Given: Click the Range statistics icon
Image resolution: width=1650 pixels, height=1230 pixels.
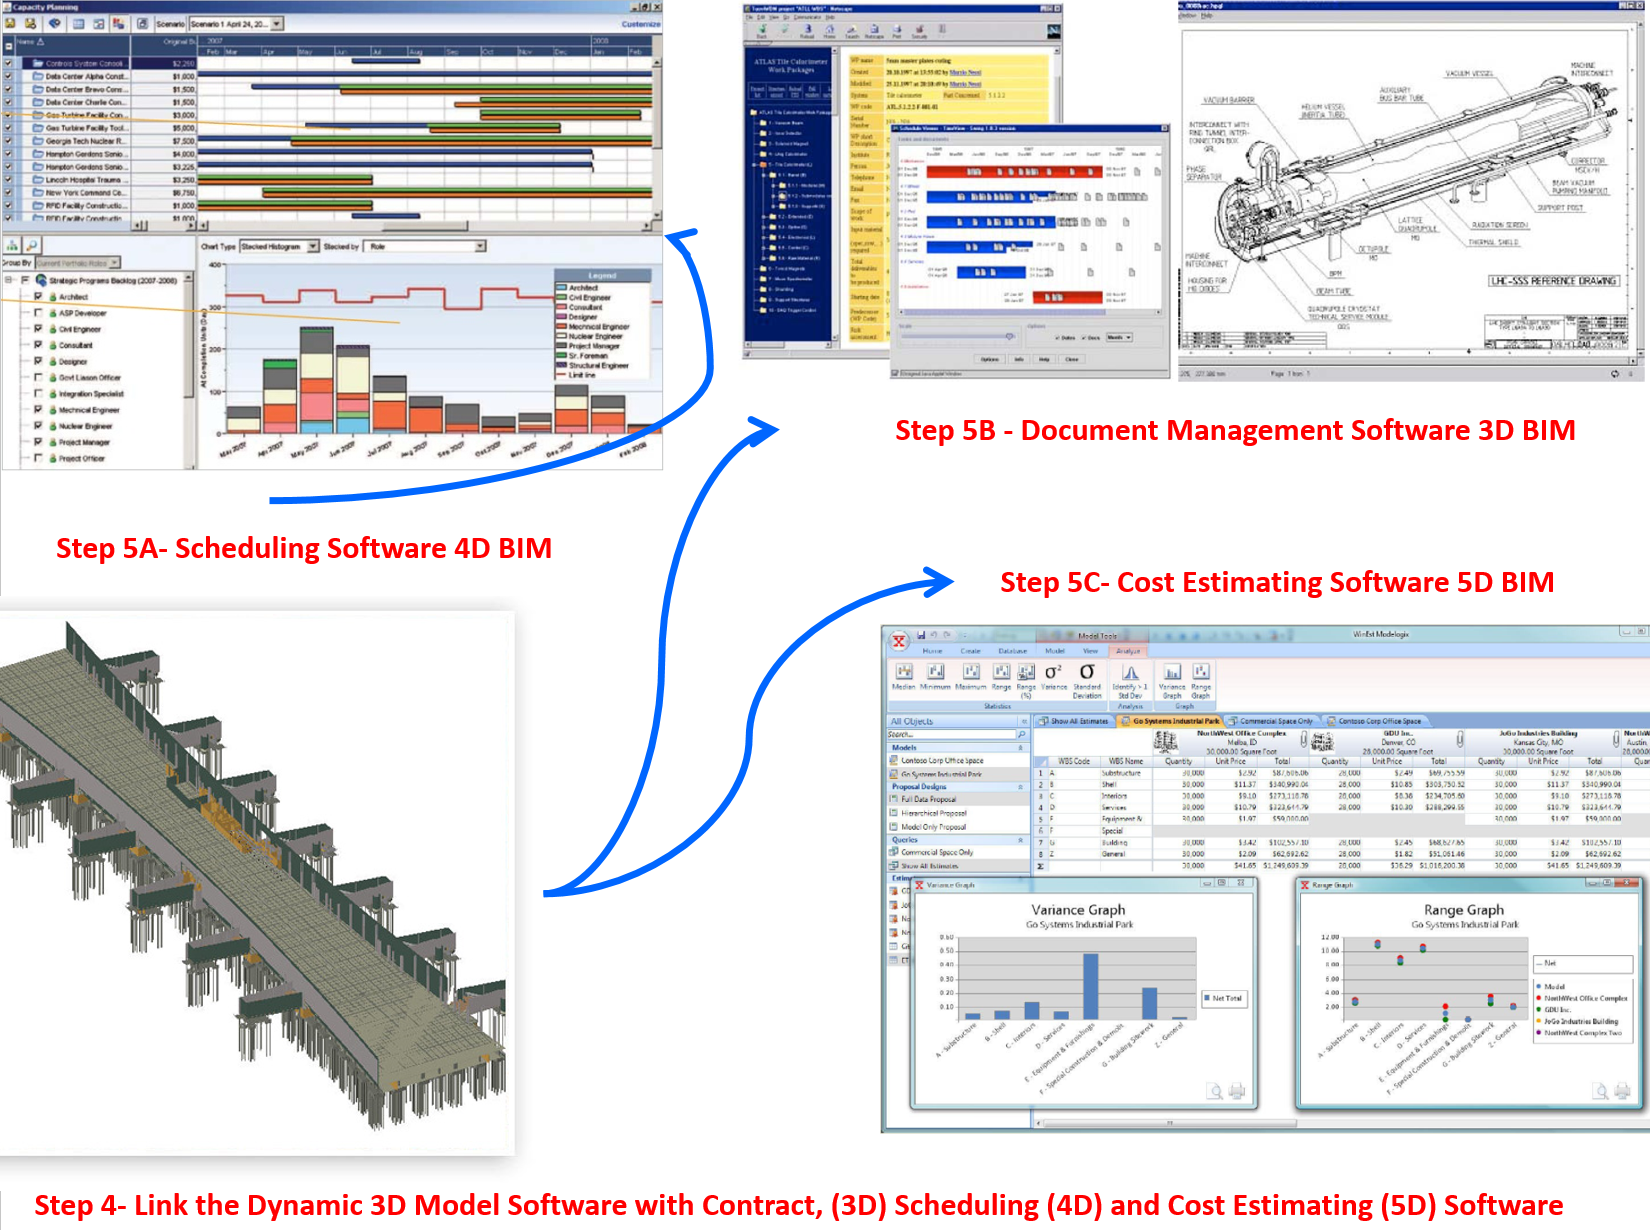Looking at the screenshot, I should tap(1001, 672).
